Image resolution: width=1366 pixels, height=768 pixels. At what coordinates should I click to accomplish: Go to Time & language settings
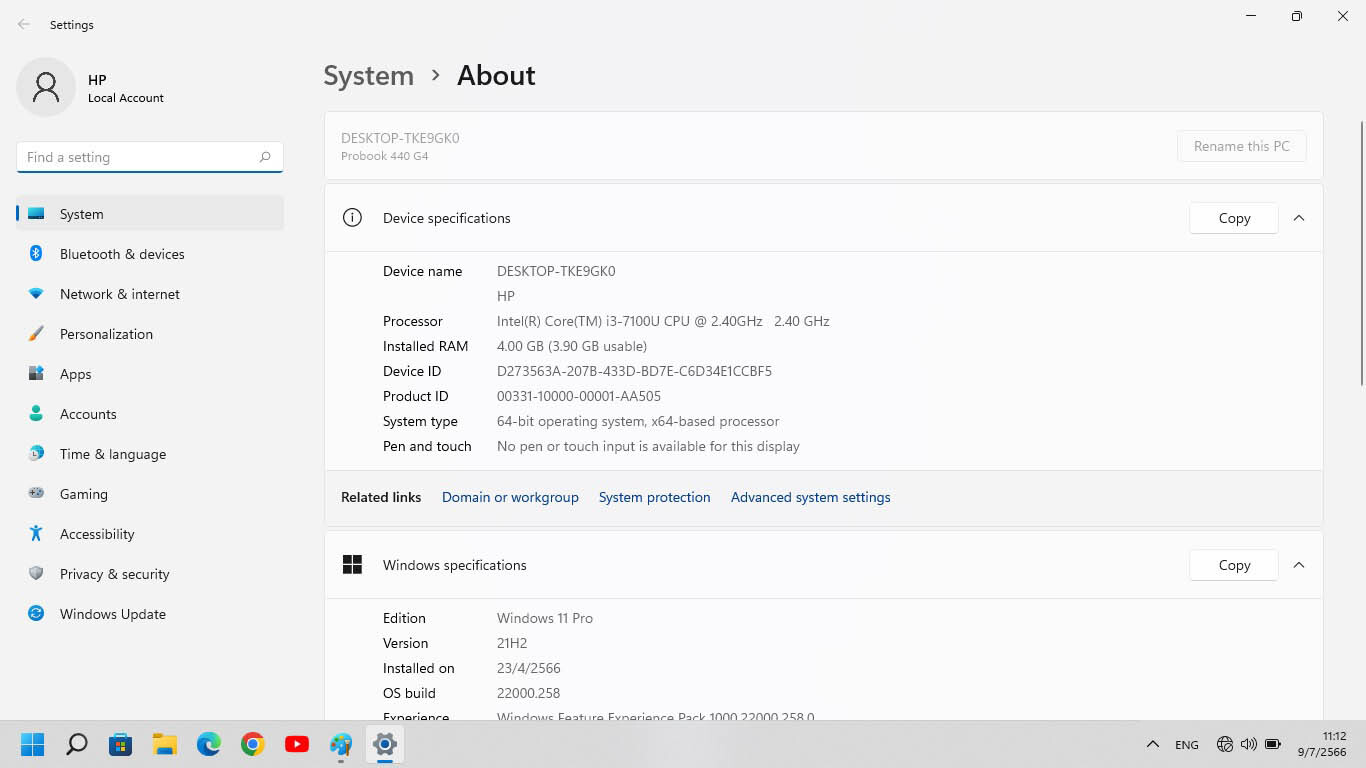[150, 454]
